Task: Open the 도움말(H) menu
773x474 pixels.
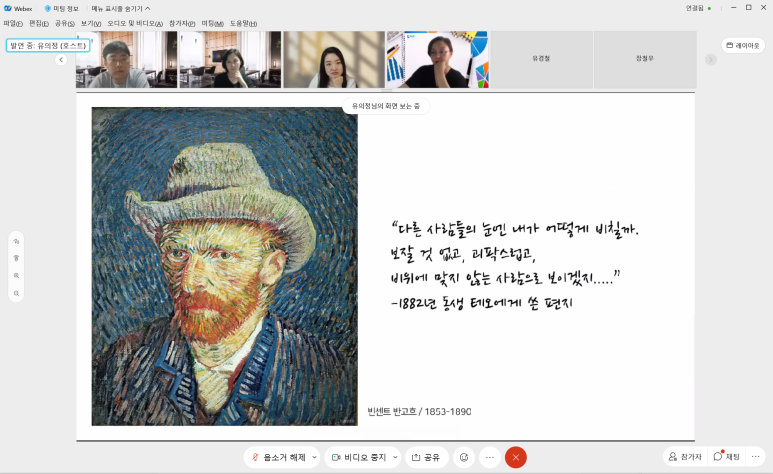Action: 244,23
